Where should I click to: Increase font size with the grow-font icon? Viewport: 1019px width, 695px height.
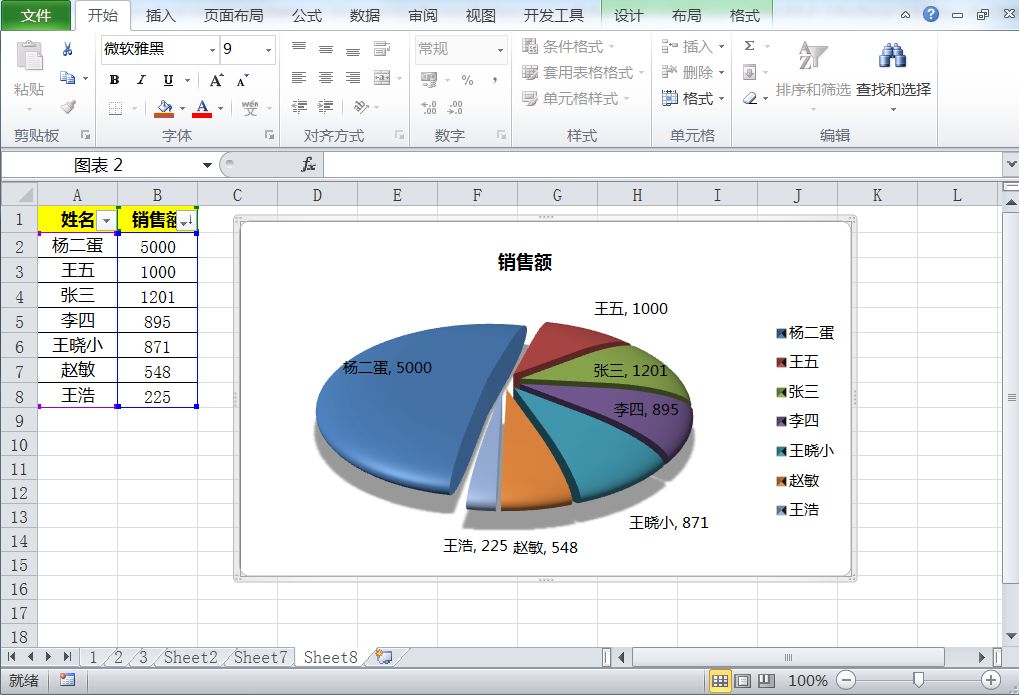pos(216,80)
